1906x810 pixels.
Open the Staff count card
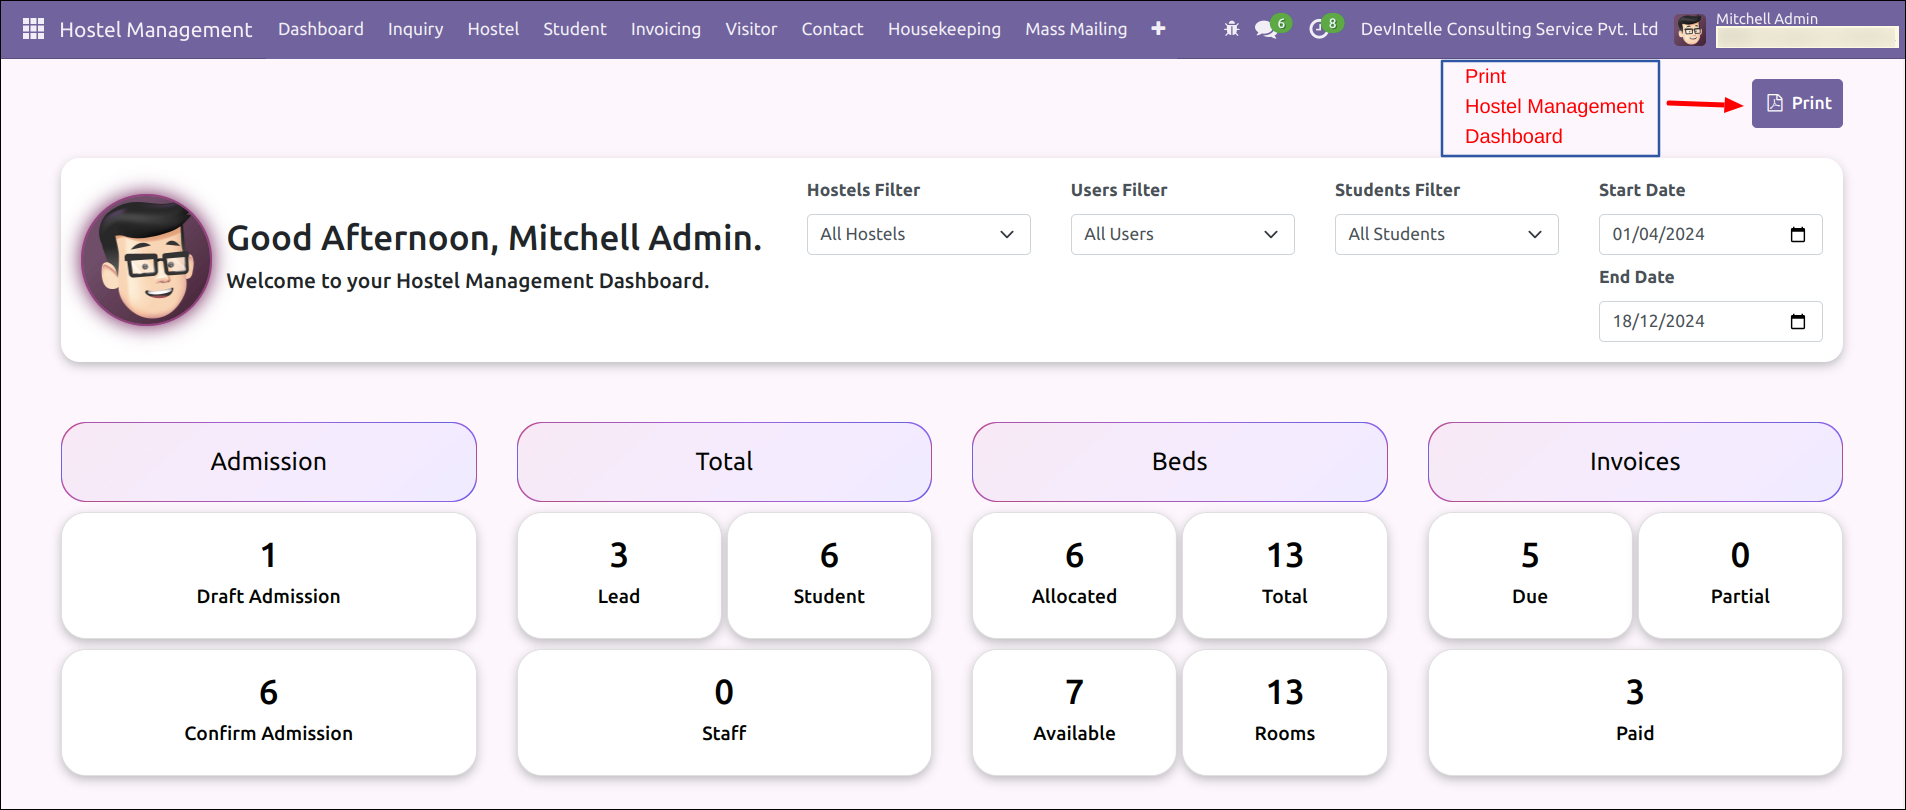(724, 712)
